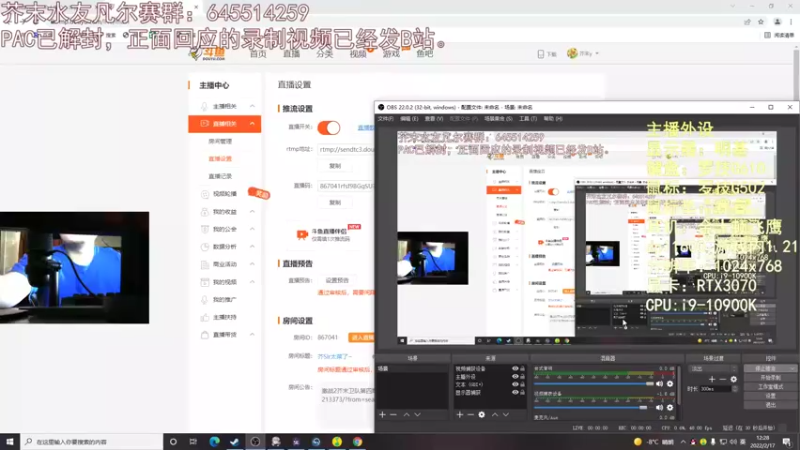Click 工作室模式 in OBS controls
Image resolution: width=800 pixels, height=450 pixels.
(770, 387)
